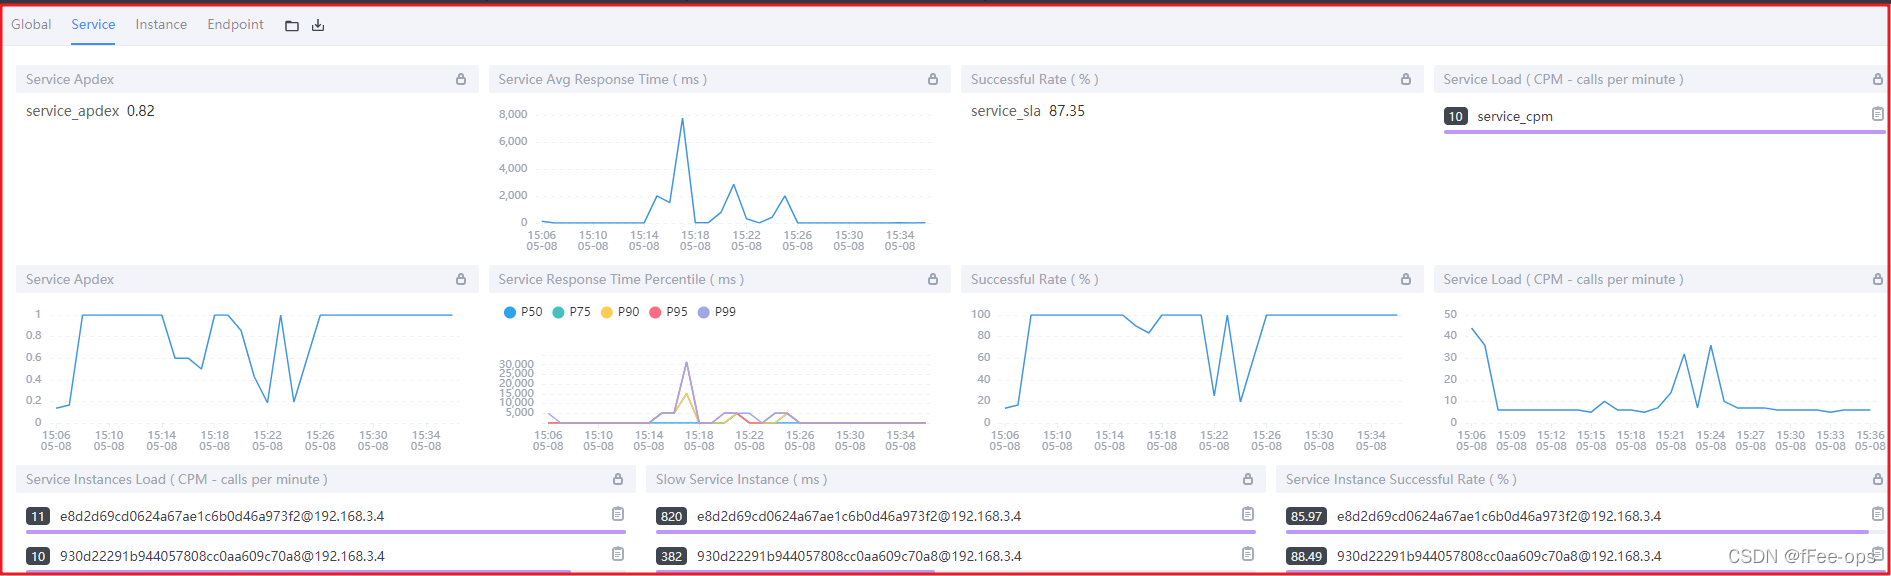Copy instance name in row valued 10 under Instances Load
1891x576 pixels.
click(x=618, y=554)
